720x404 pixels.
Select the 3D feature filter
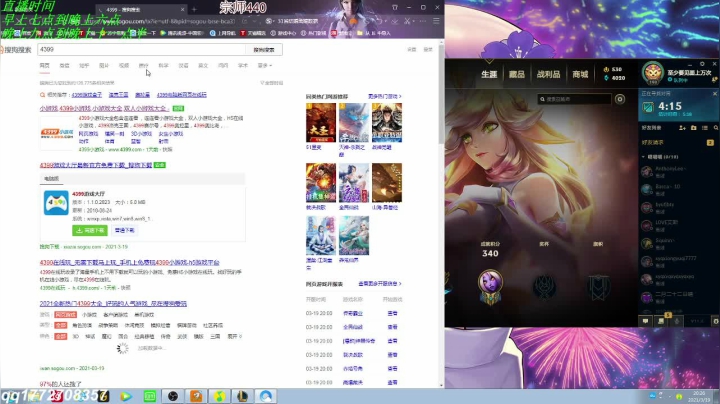[75, 337]
